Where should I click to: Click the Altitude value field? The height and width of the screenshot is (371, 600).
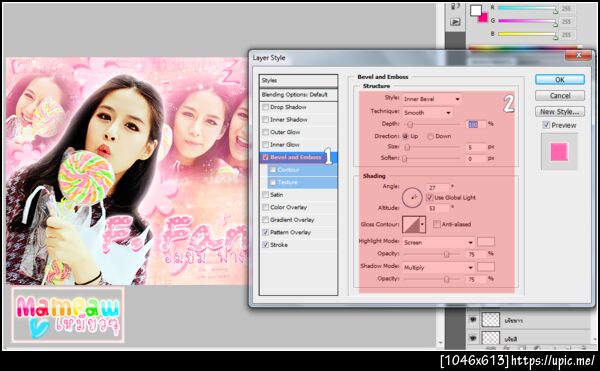click(438, 208)
